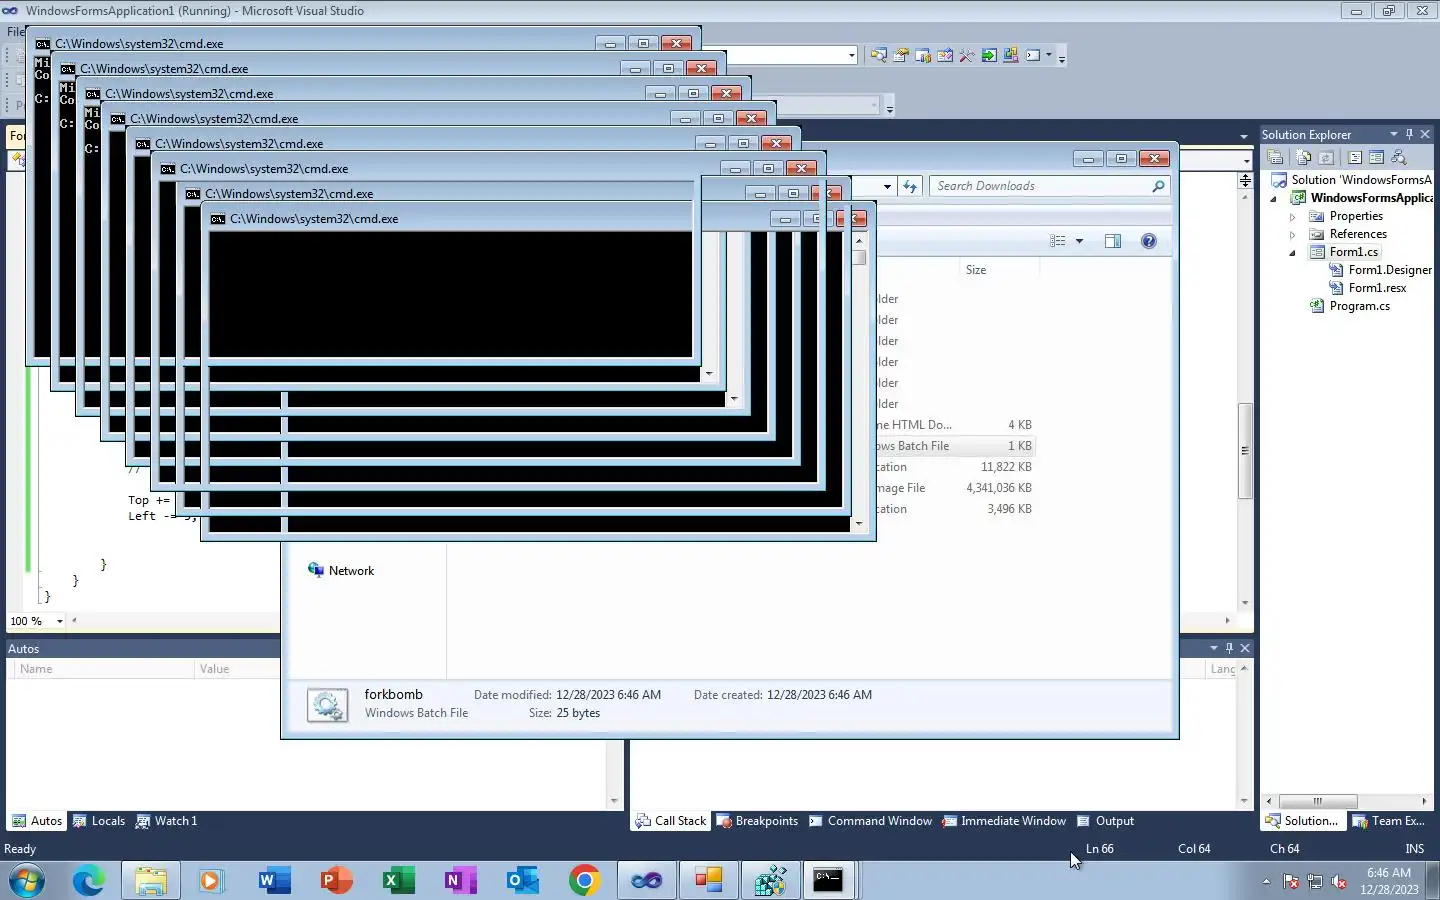Image resolution: width=1440 pixels, height=900 pixels.
Task: Open Solution Explorer window position dropdown arrow
Action: [x=1394, y=134]
